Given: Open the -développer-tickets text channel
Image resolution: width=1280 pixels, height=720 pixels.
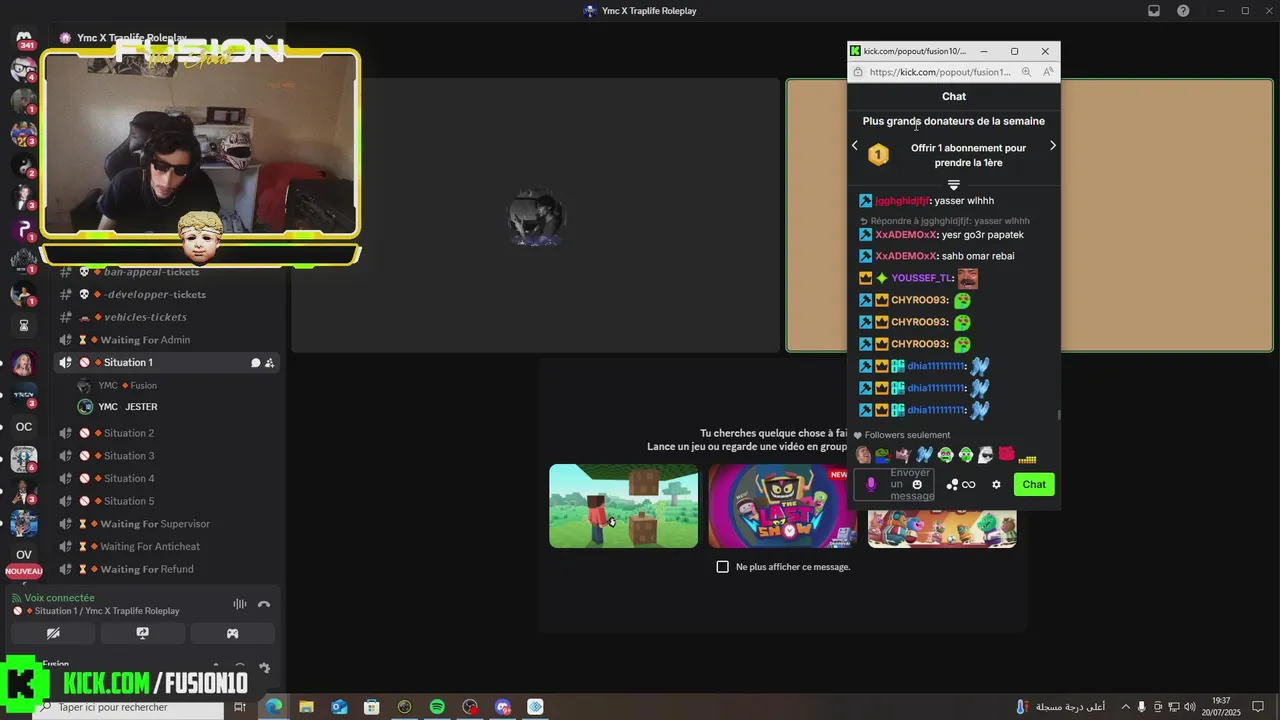Looking at the screenshot, I should (167, 295).
